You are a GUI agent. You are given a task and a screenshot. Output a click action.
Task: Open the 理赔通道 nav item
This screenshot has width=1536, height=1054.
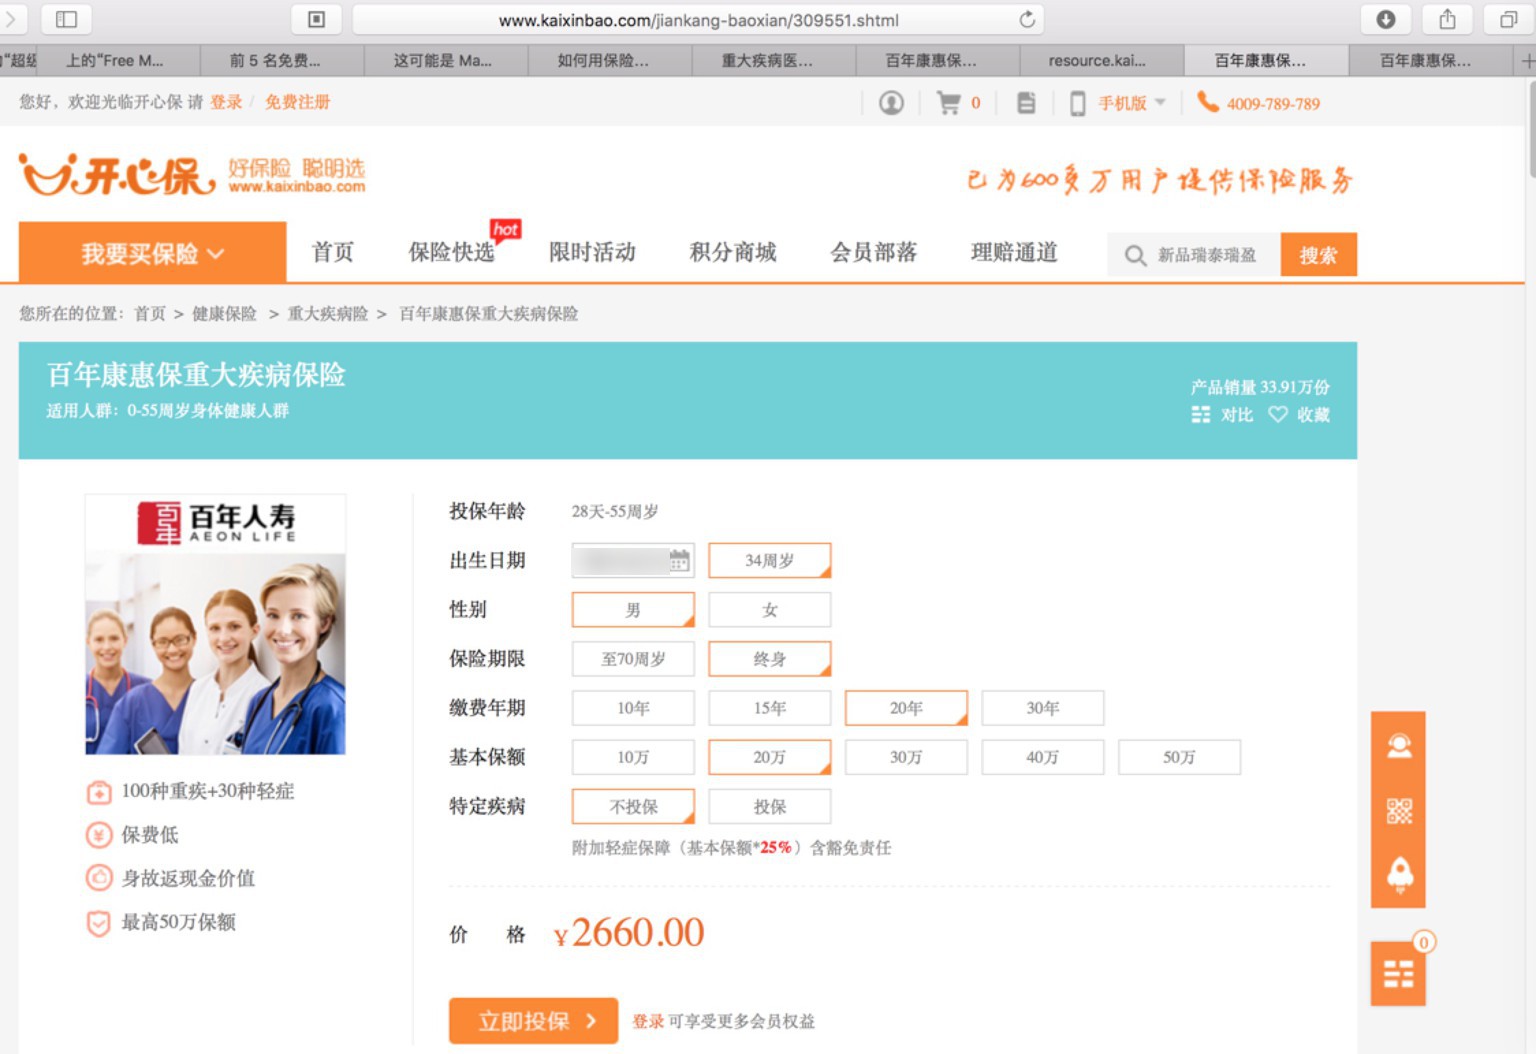pos(1014,252)
